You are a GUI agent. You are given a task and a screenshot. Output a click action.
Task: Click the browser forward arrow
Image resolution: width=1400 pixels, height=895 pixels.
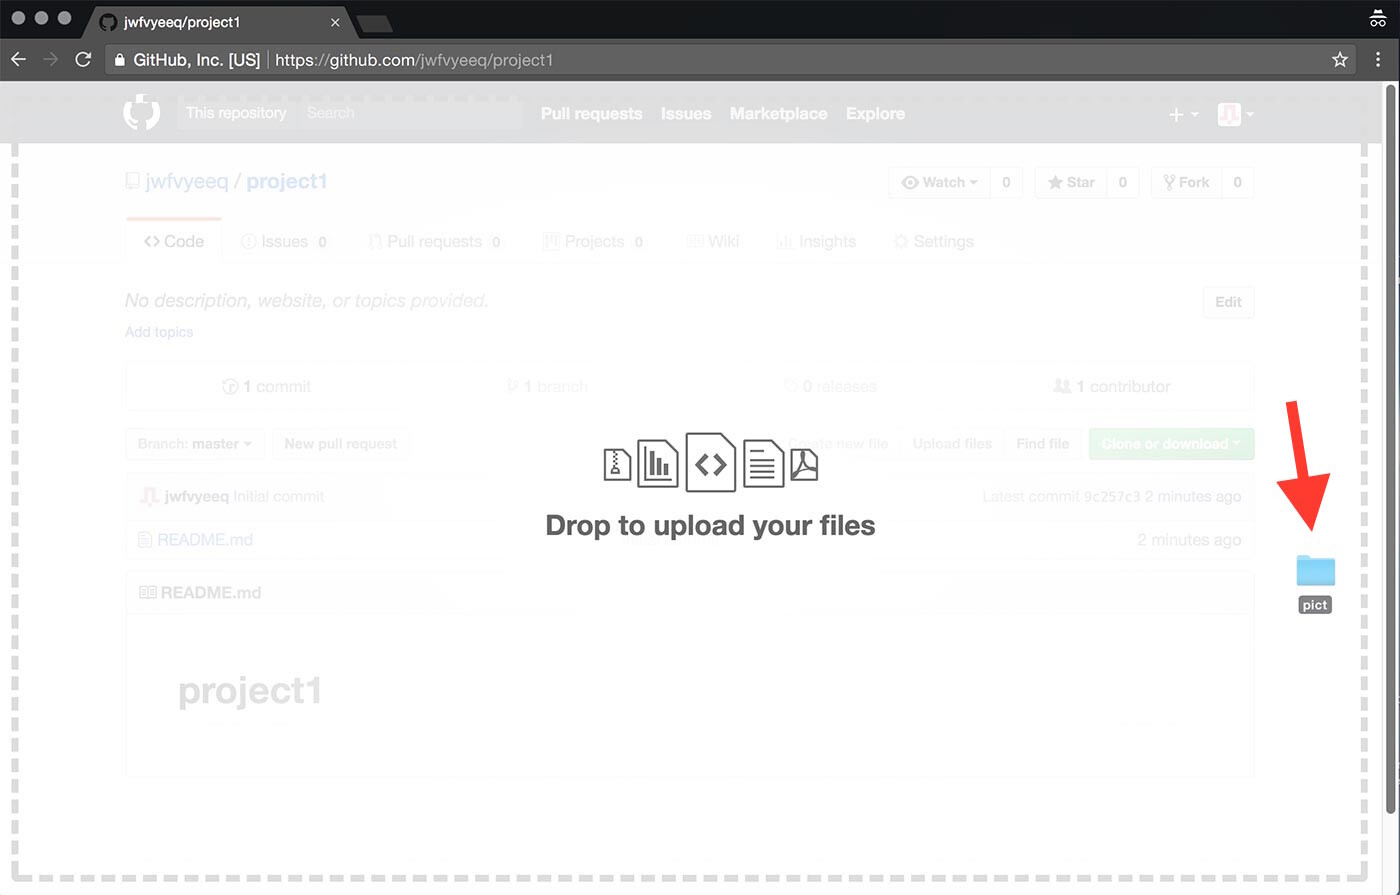[50, 60]
